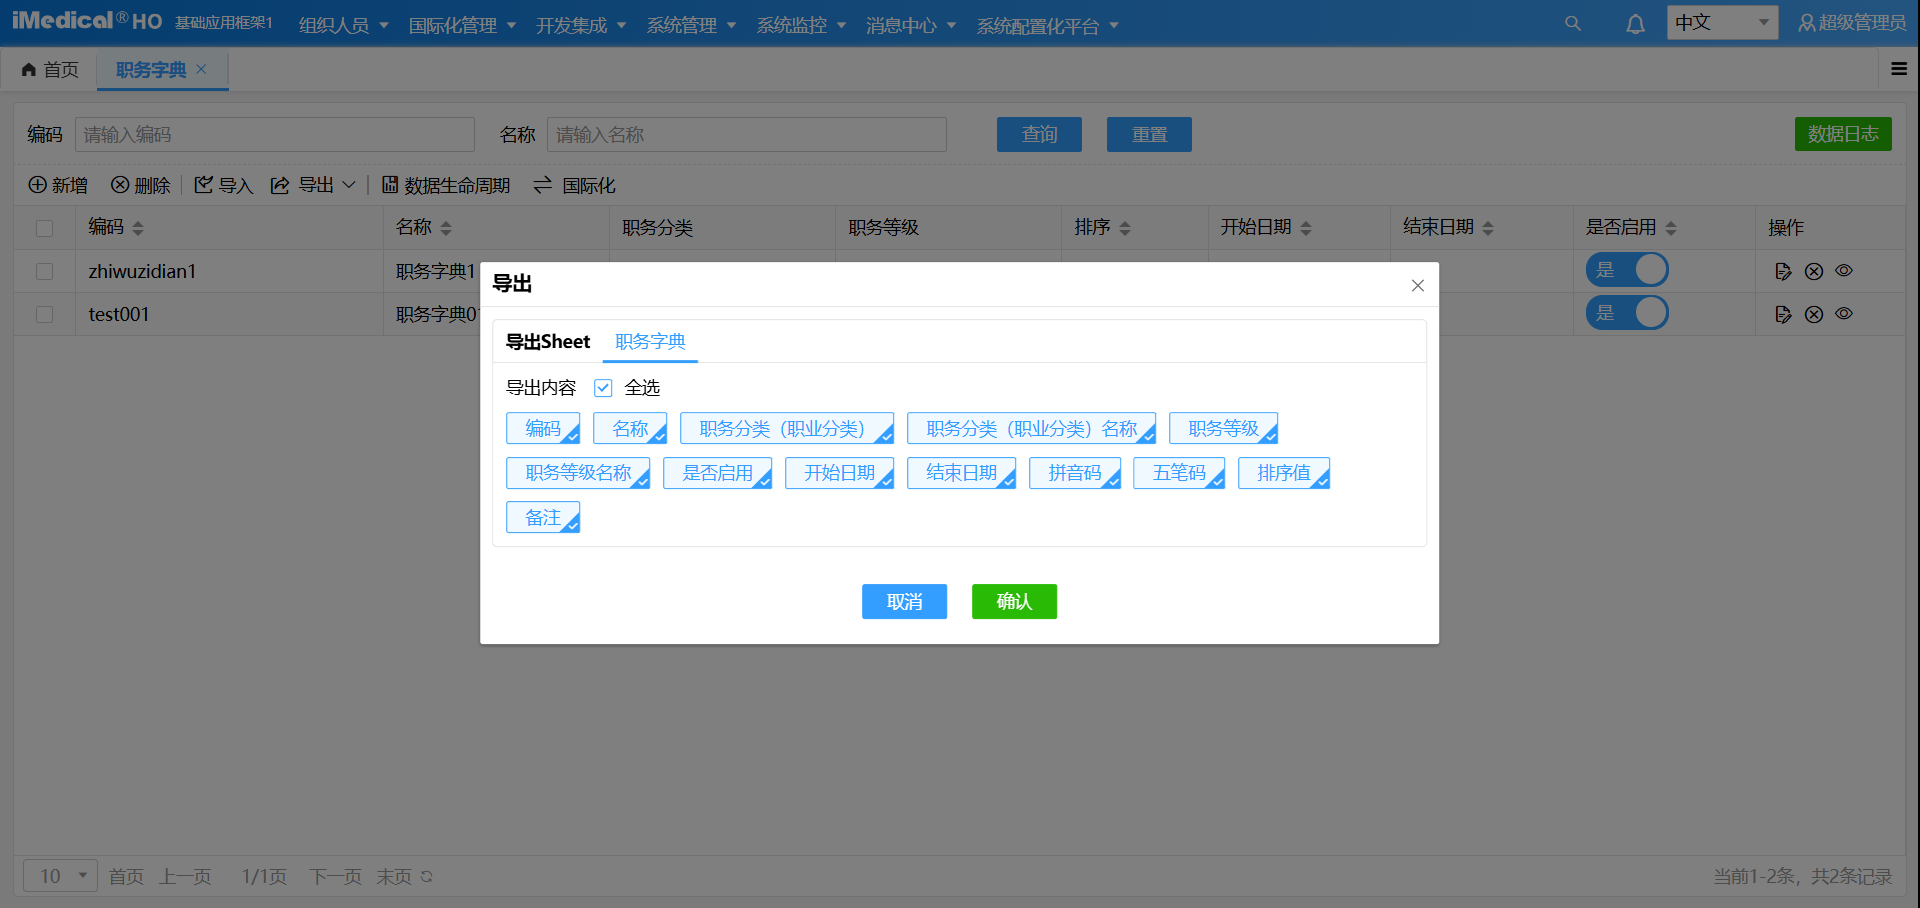Open the 开发集成 menu

point(580,25)
